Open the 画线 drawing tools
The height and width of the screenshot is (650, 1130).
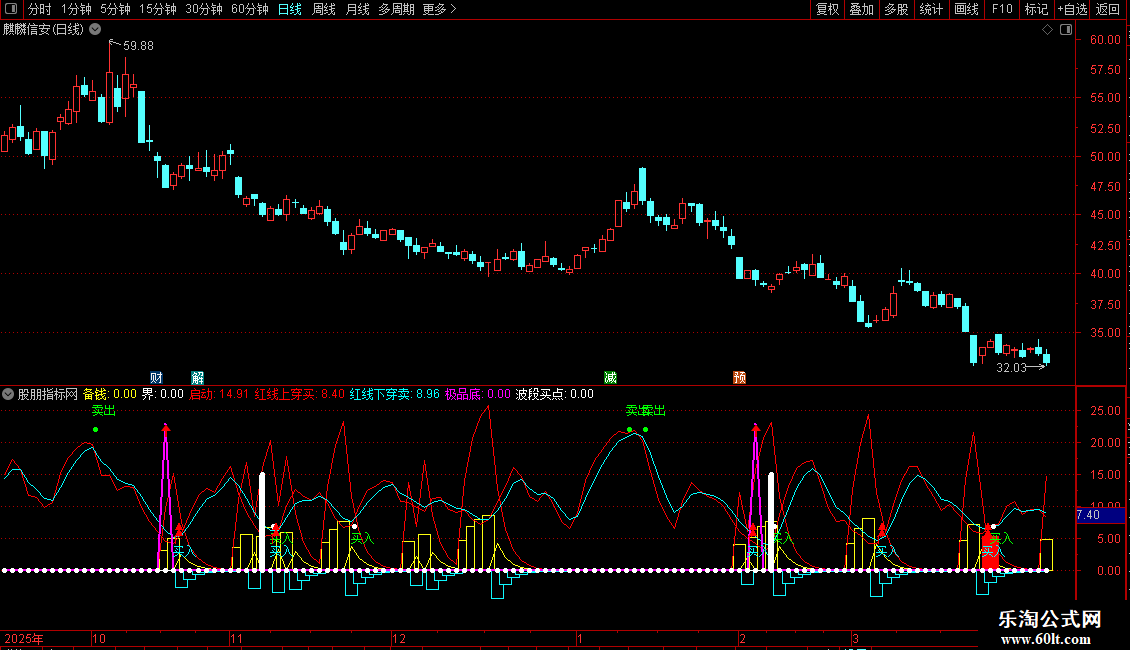click(x=966, y=9)
